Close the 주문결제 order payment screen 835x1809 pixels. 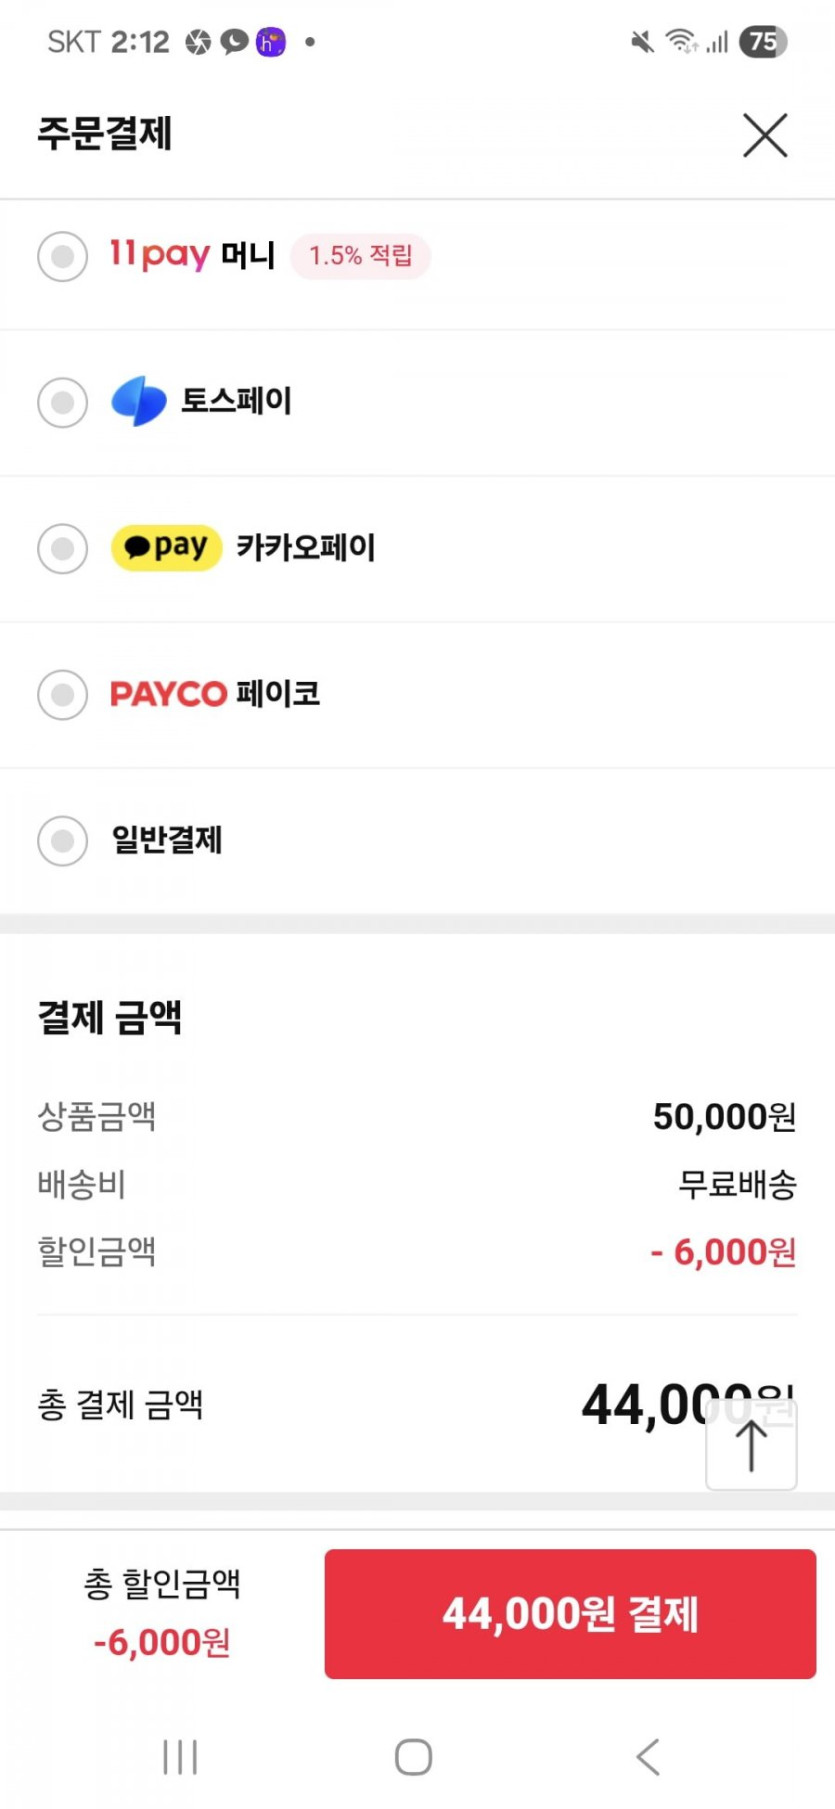tap(765, 135)
